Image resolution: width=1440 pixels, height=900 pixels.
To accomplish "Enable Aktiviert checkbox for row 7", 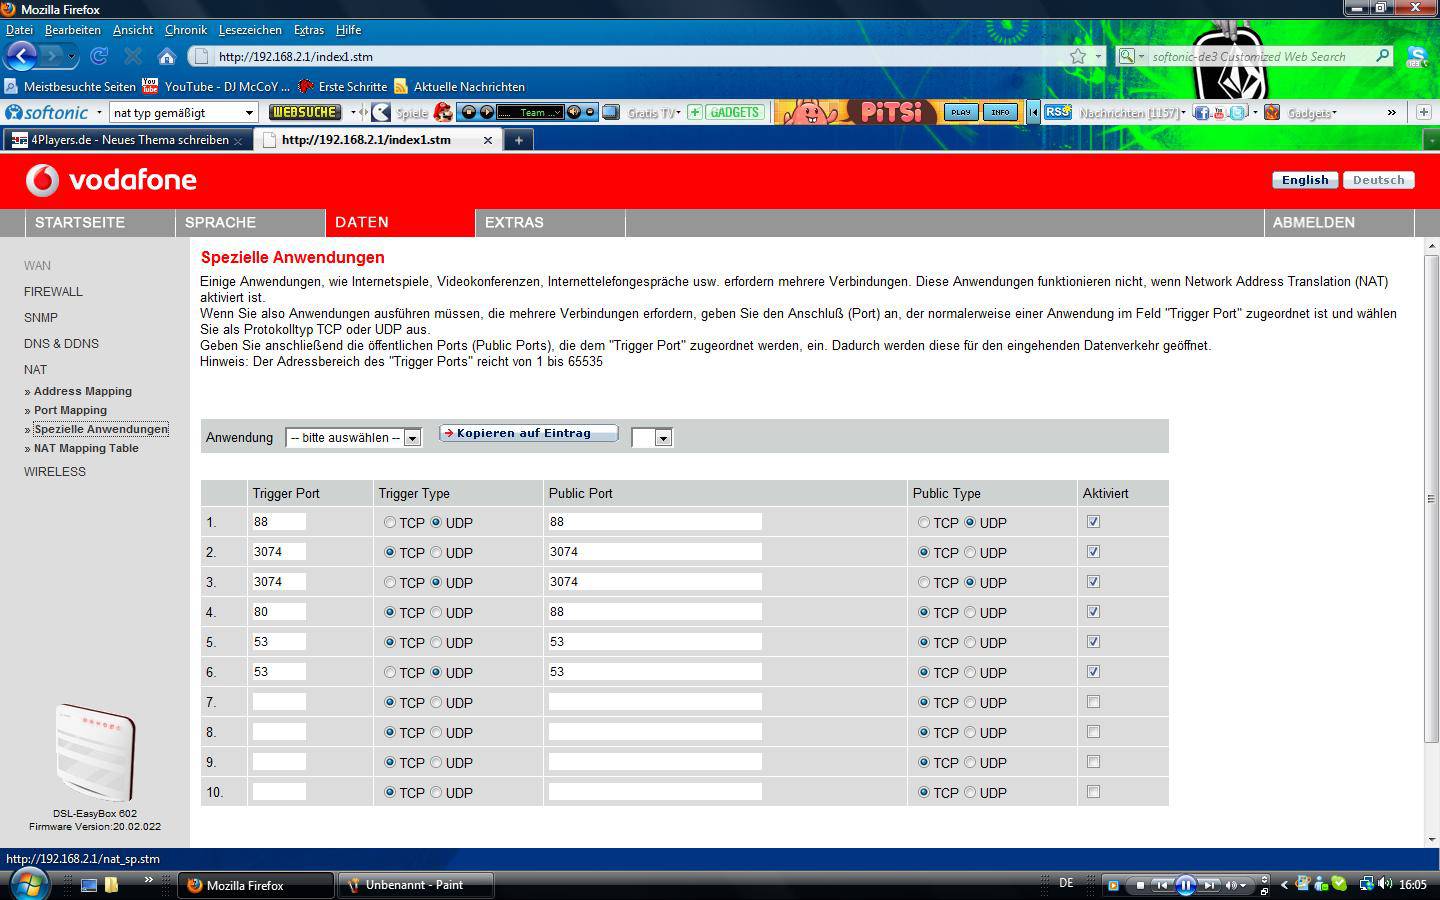I will [1093, 702].
